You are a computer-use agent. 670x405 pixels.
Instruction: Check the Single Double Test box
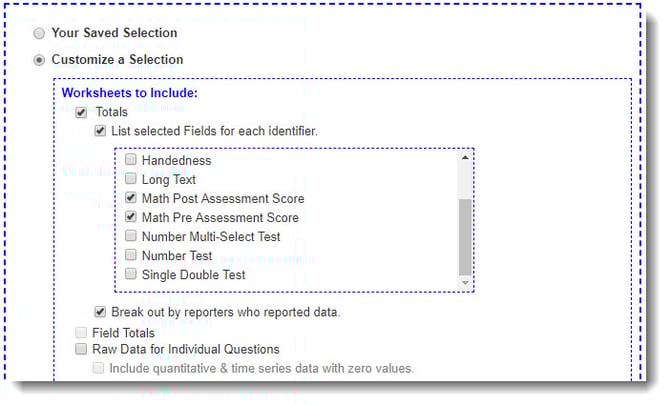click(131, 275)
